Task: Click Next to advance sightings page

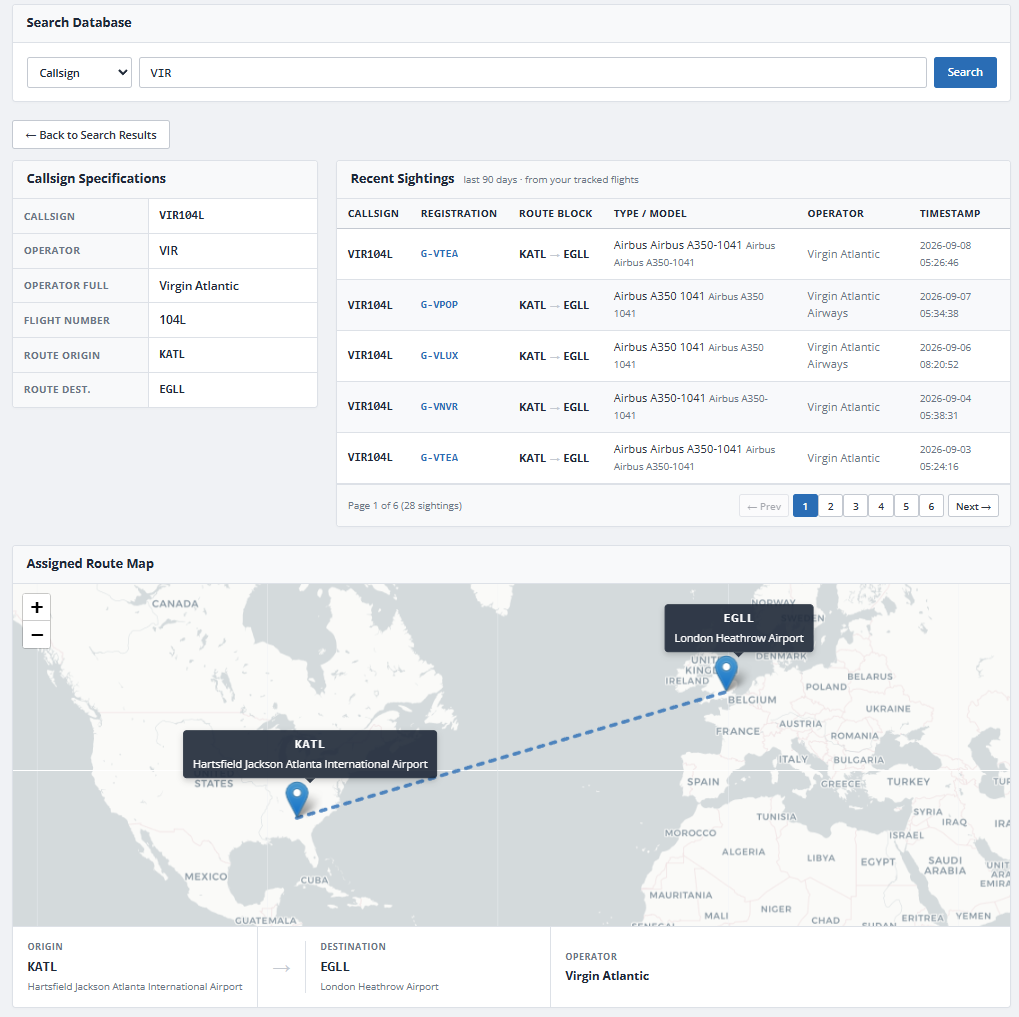Action: click(x=974, y=506)
